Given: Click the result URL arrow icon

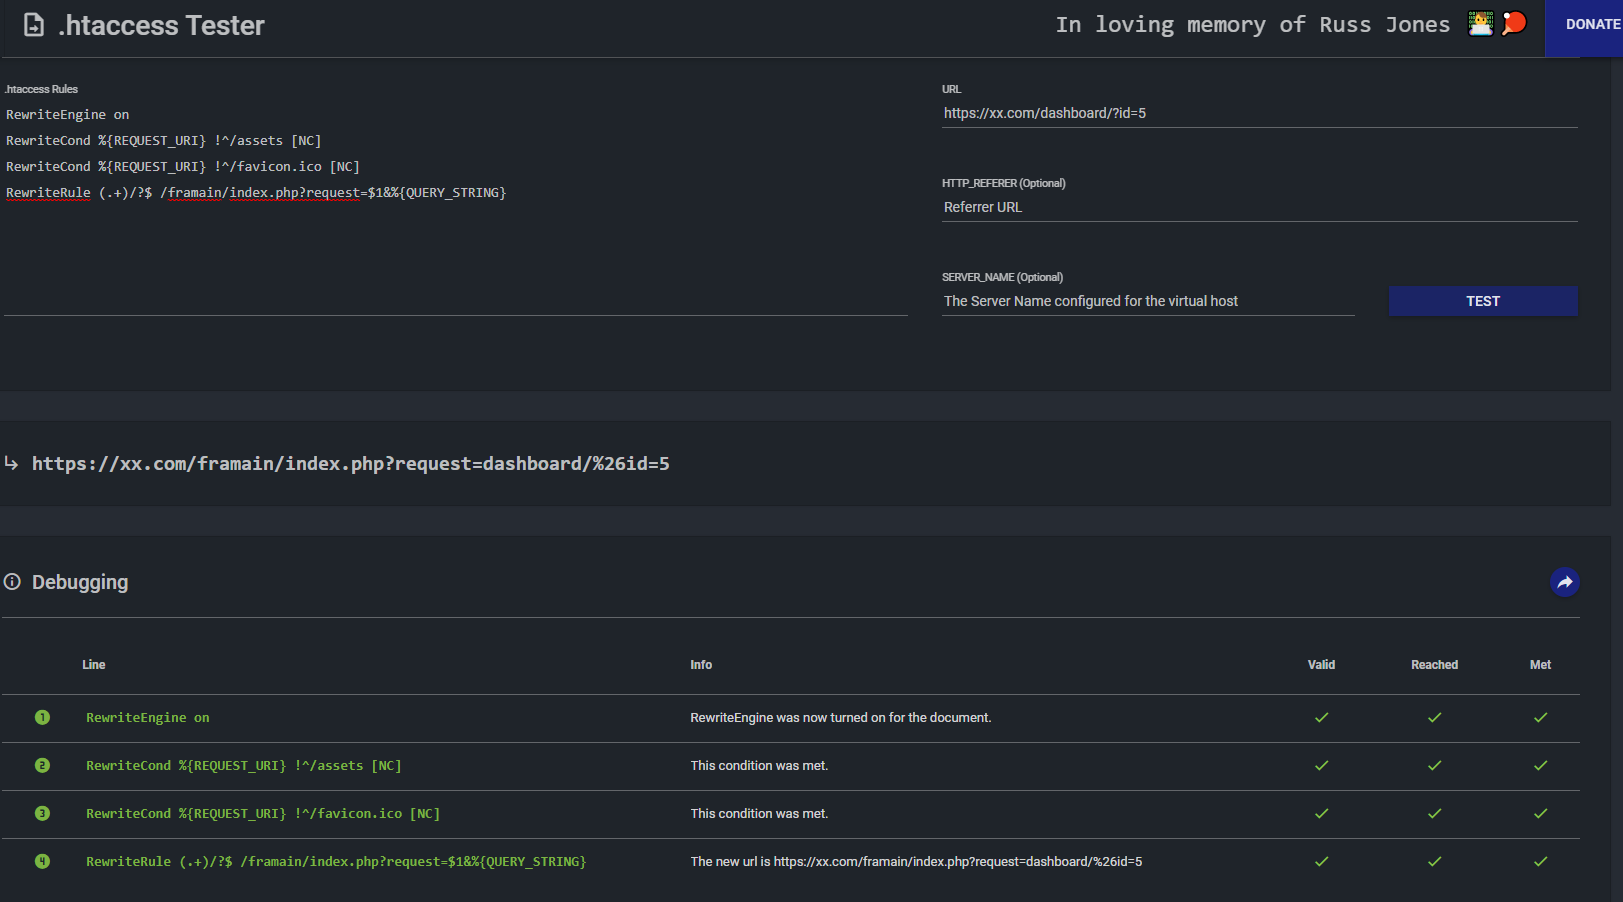Looking at the screenshot, I should [x=12, y=463].
